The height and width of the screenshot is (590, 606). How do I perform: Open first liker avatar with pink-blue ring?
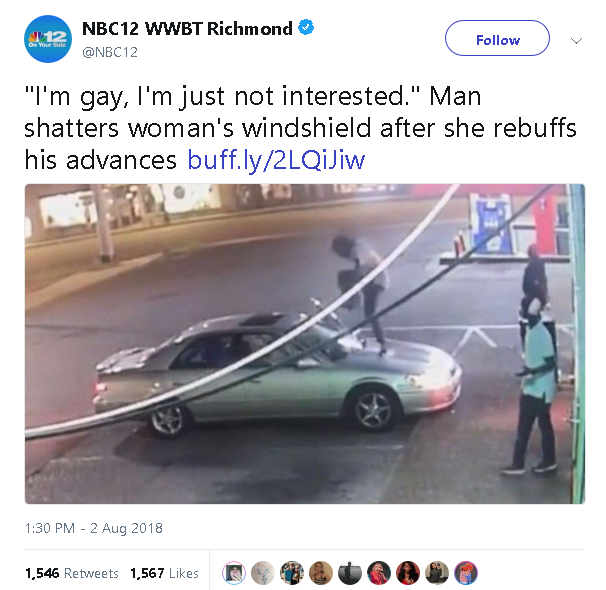tap(234, 573)
